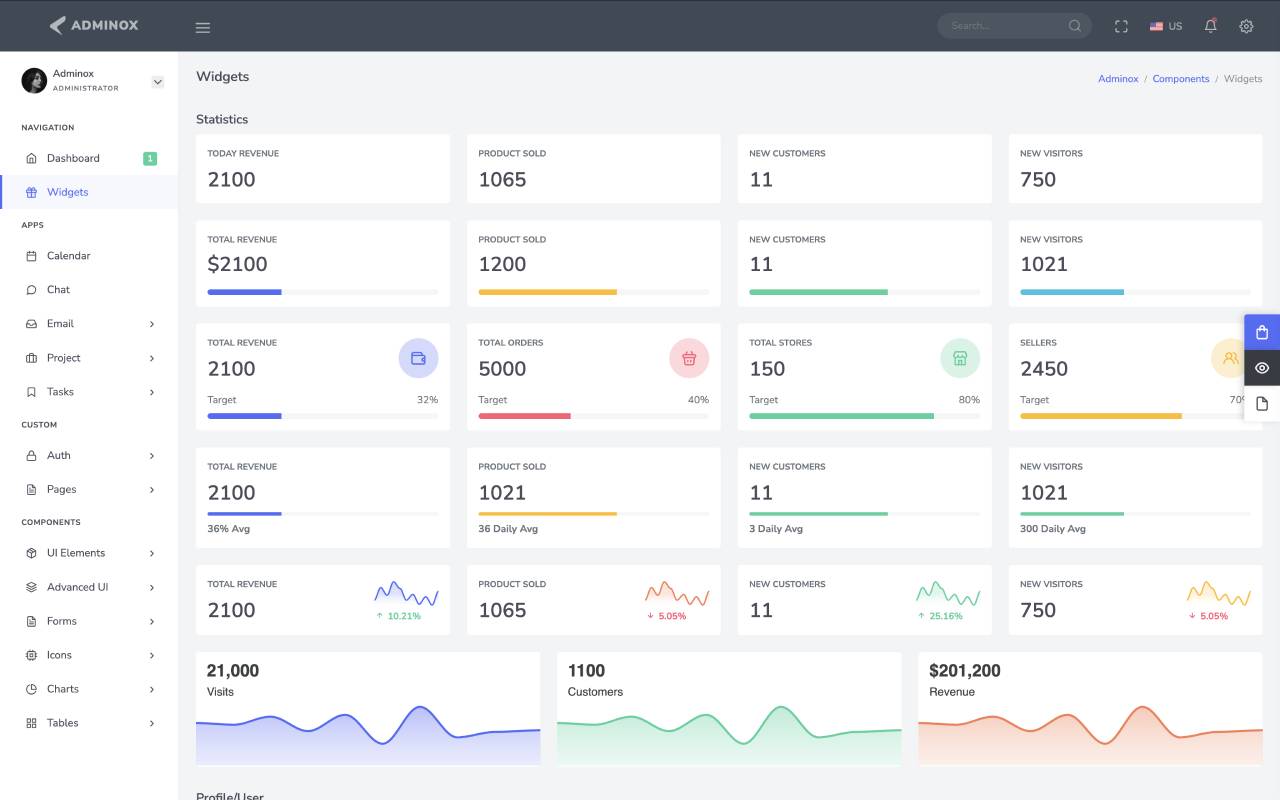The image size is (1280, 800).
Task: Click the 1100 Customers chart card
Action: 729,709
